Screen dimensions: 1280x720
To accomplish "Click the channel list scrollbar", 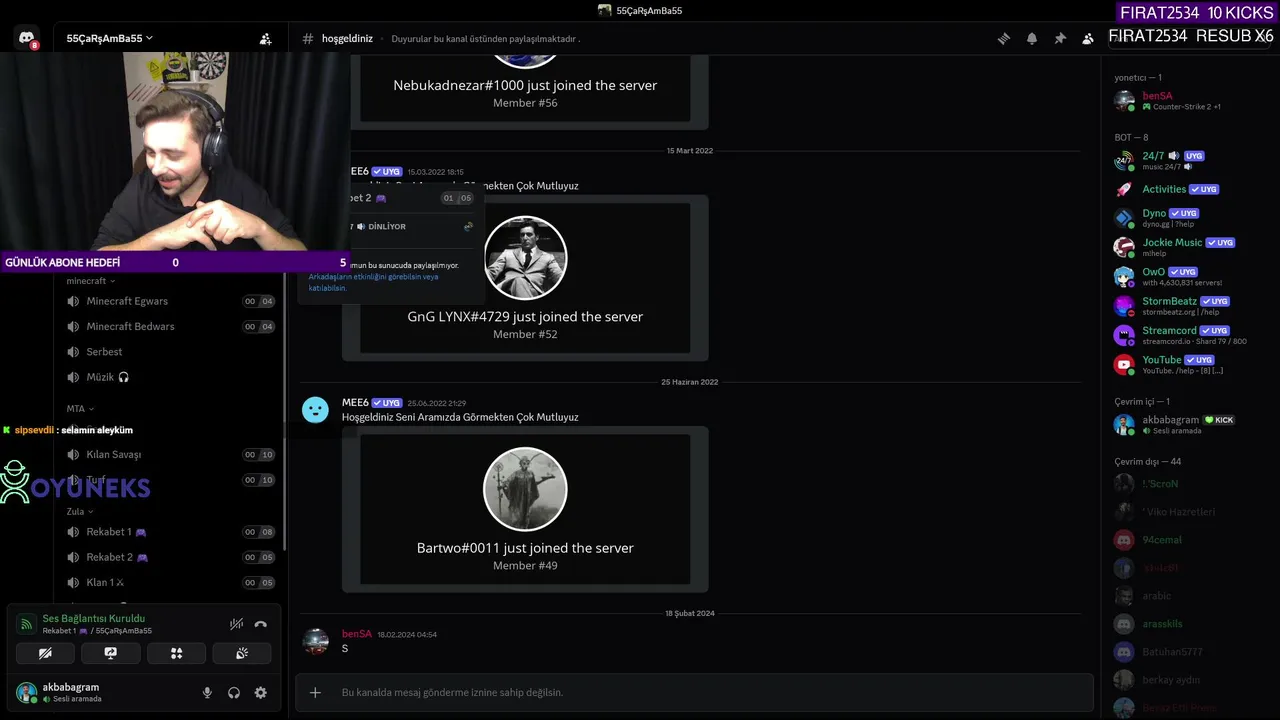I will click(286, 410).
